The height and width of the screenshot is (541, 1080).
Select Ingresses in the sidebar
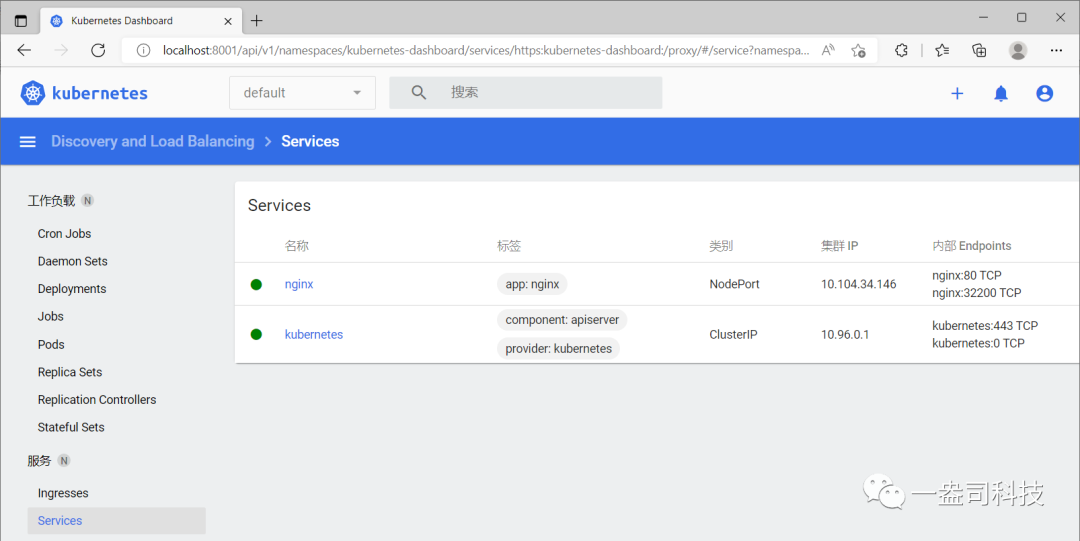63,493
